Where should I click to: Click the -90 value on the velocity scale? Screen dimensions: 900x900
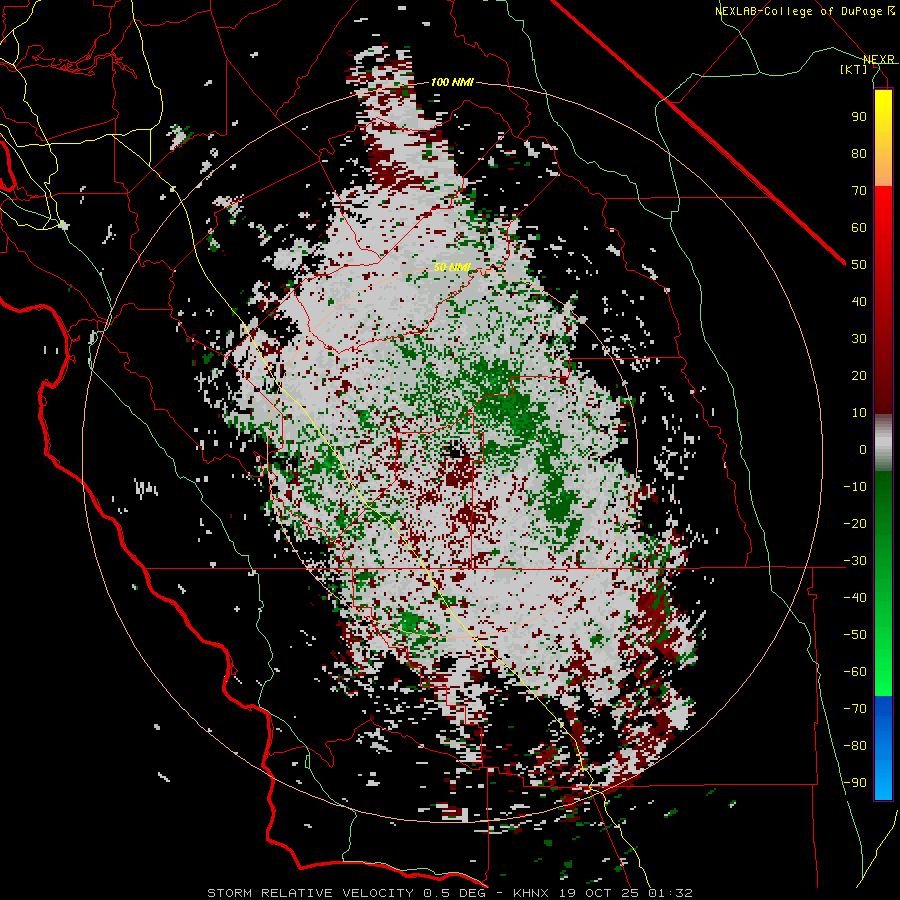tap(855, 783)
